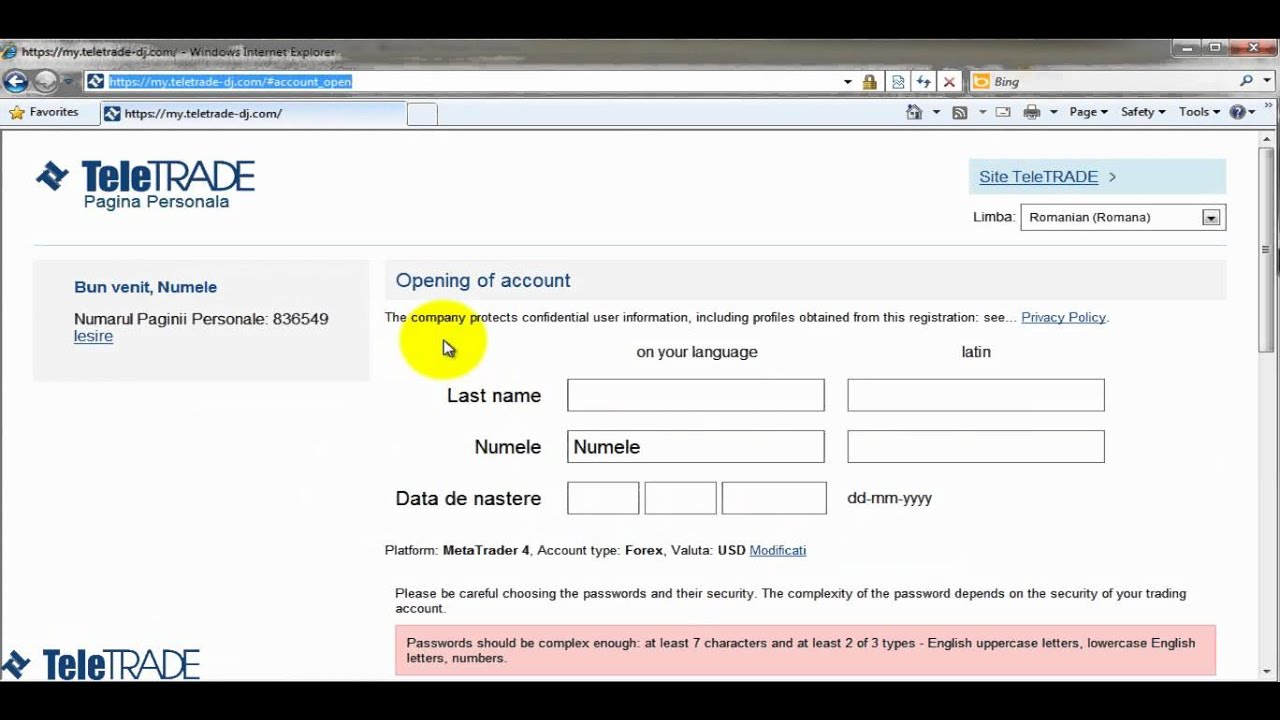Open the Safety menu
1280x720 pixels.
[x=1143, y=112]
